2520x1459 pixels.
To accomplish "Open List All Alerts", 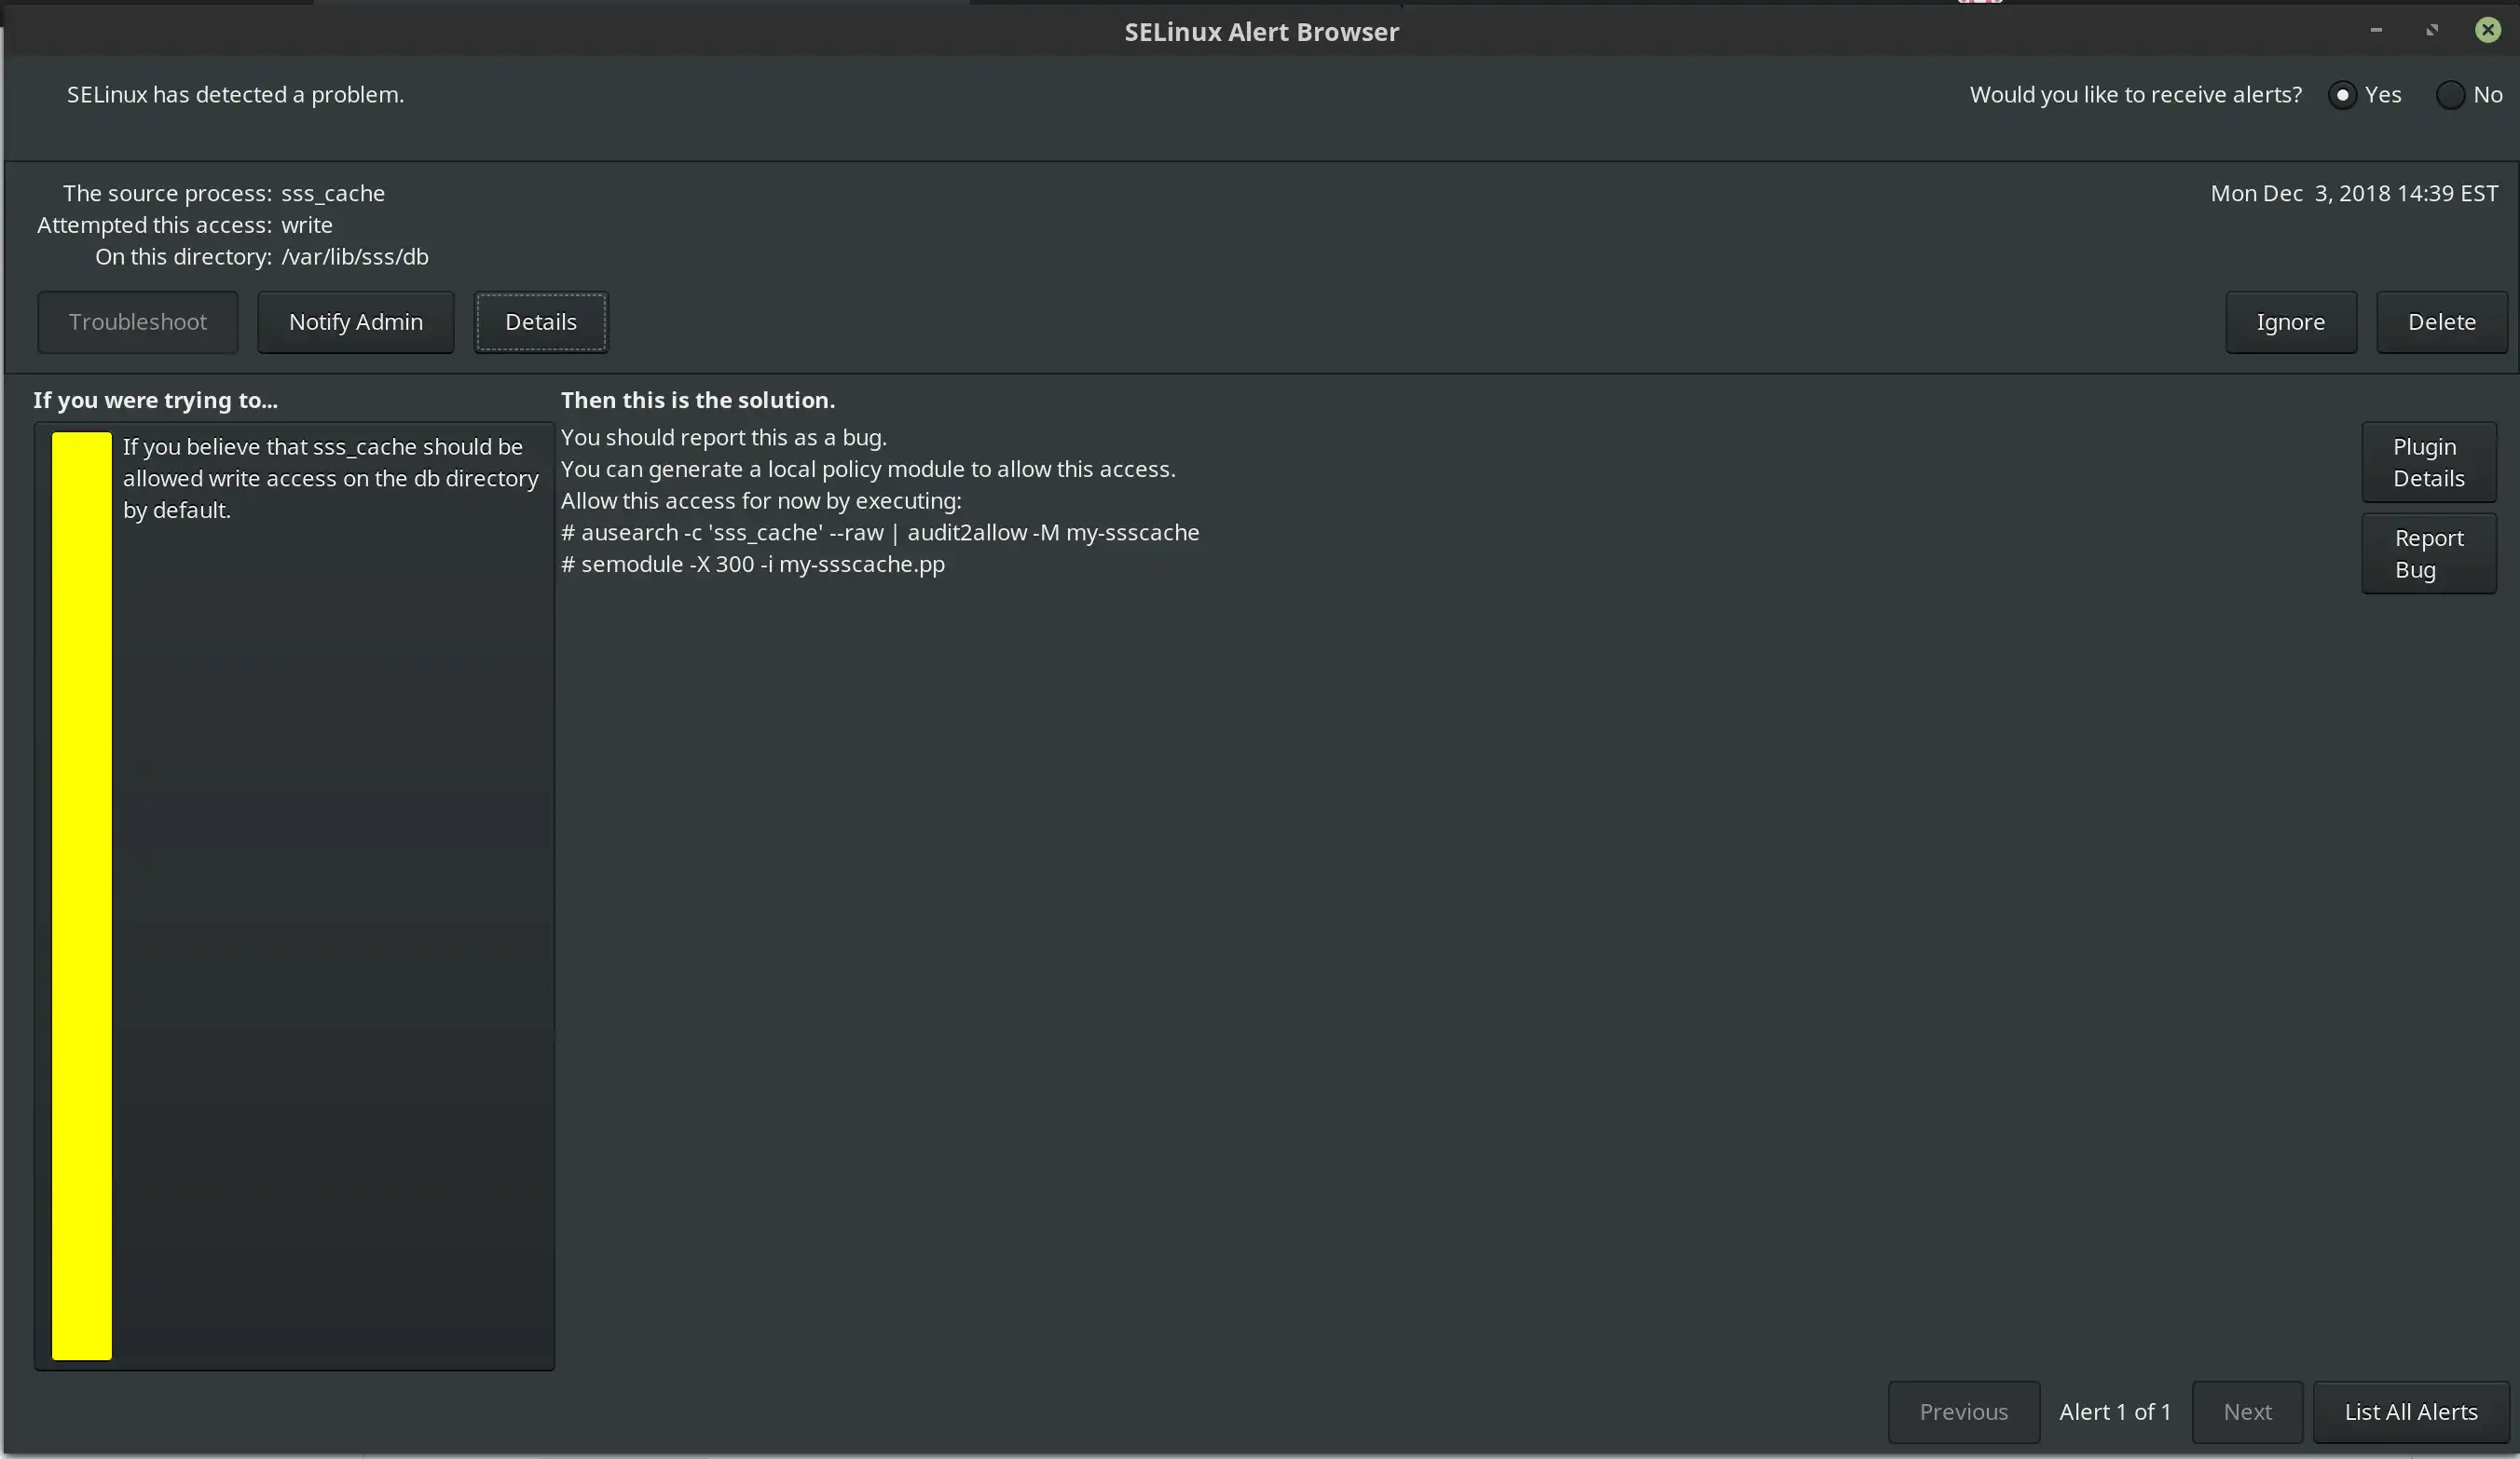I will point(2410,1411).
